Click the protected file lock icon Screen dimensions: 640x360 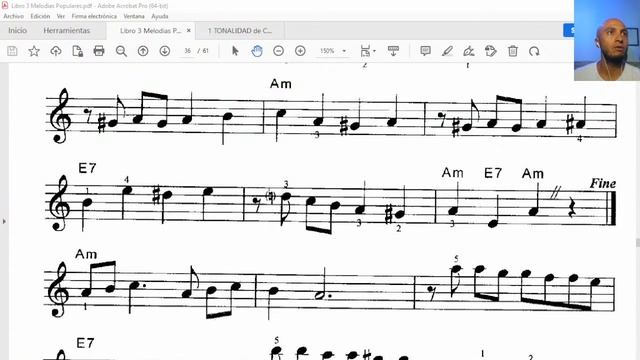coord(77,51)
